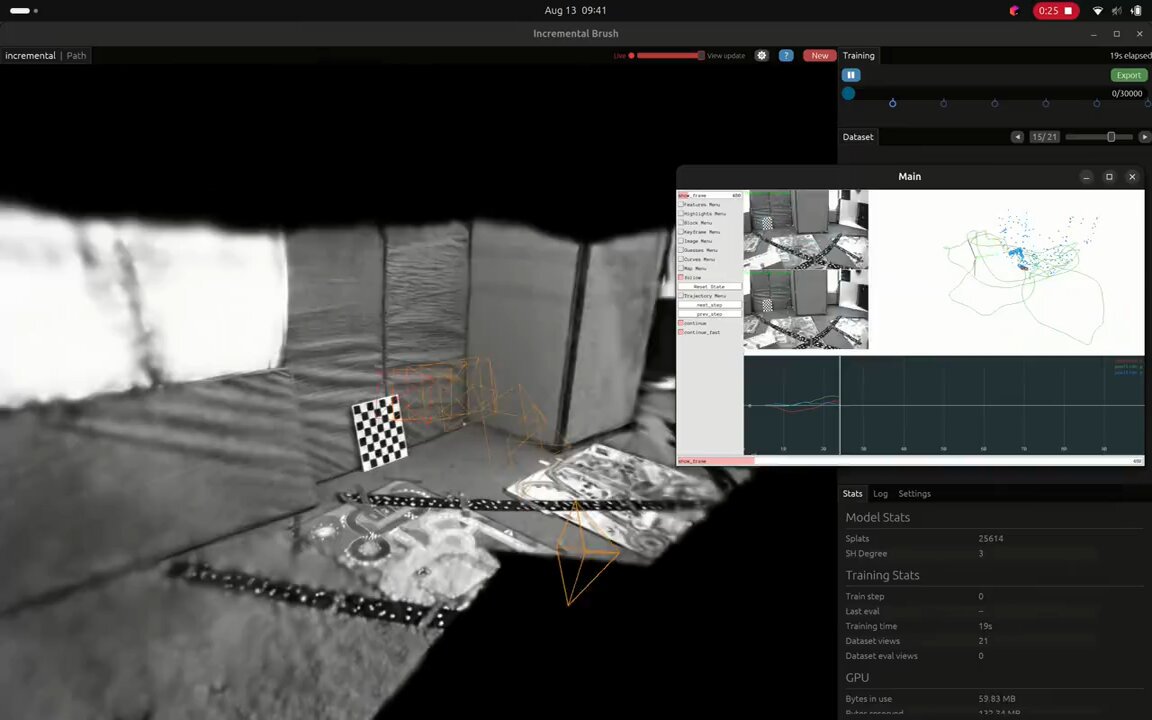This screenshot has width=1152, height=720.
Task: Click the 19s elapsed text
Action: (x=1131, y=56)
